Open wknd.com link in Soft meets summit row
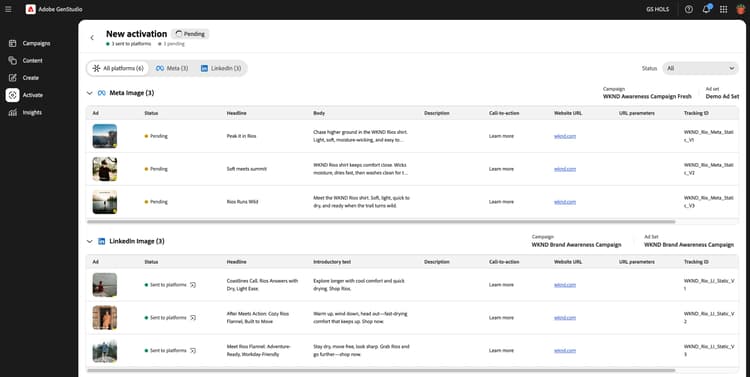750x377 pixels. coord(565,169)
